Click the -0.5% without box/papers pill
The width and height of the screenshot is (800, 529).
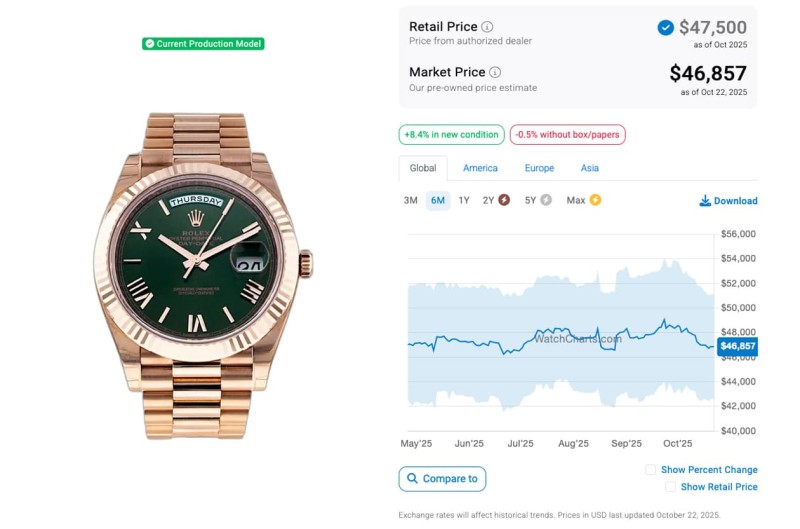click(x=568, y=135)
